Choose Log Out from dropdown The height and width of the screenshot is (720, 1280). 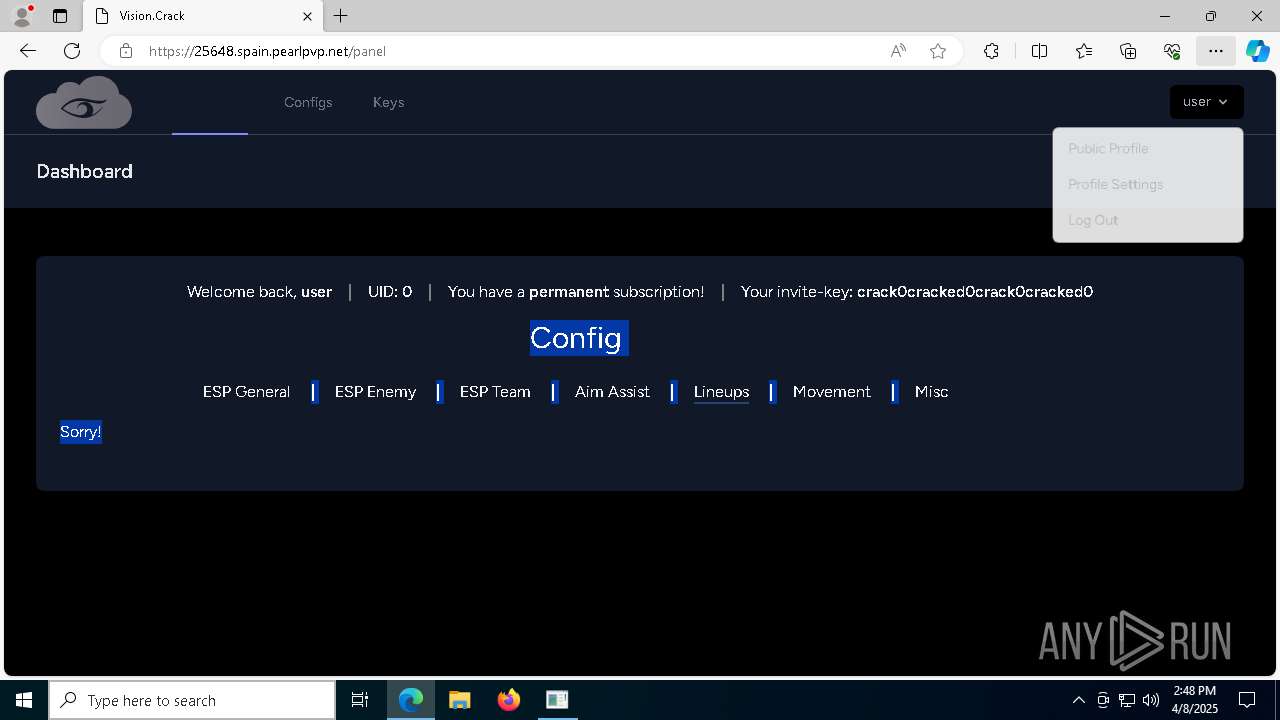1147,220
